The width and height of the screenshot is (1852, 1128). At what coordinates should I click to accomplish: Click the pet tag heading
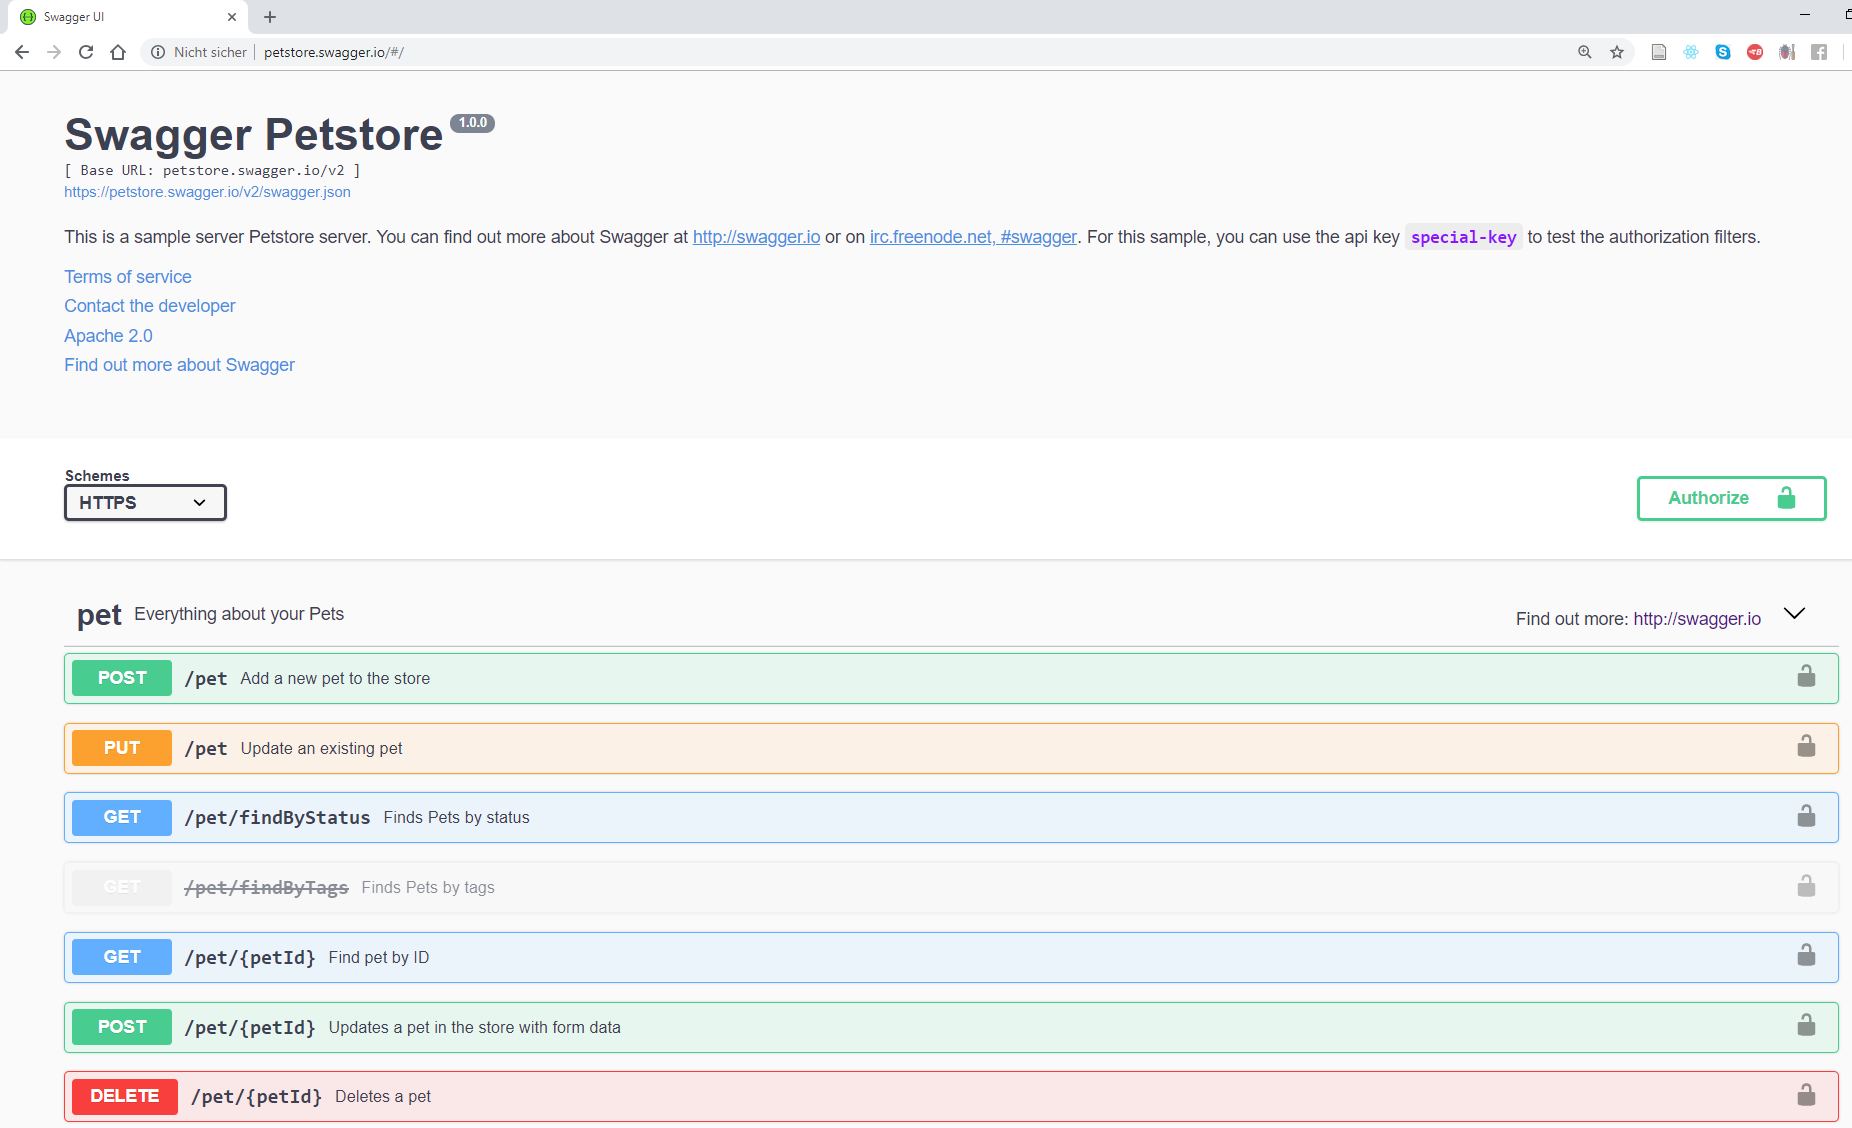click(x=99, y=615)
